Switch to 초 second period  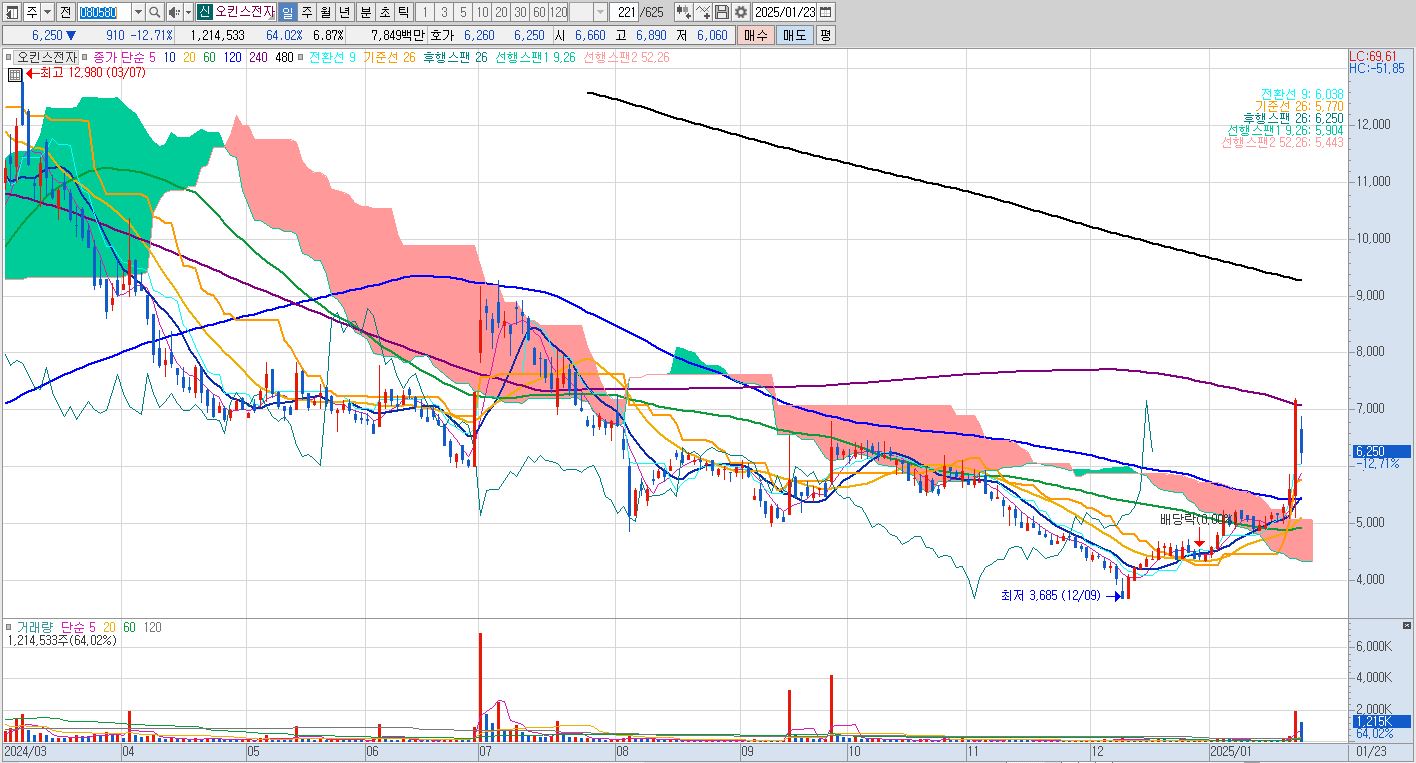coord(384,12)
